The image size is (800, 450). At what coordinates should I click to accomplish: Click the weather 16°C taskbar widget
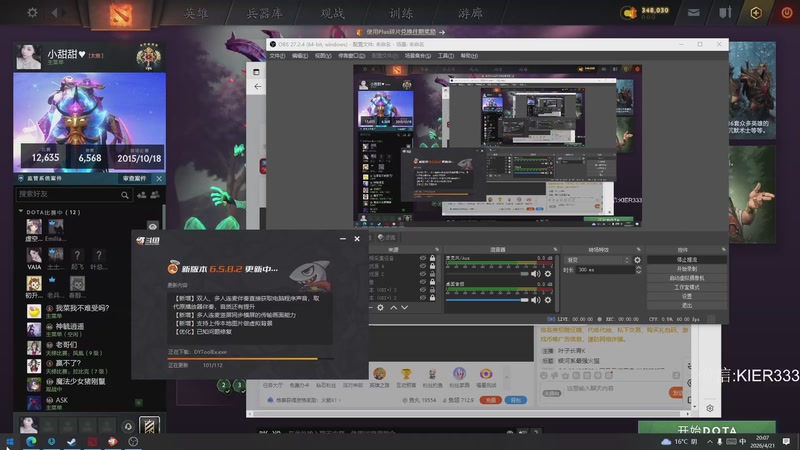[x=679, y=442]
